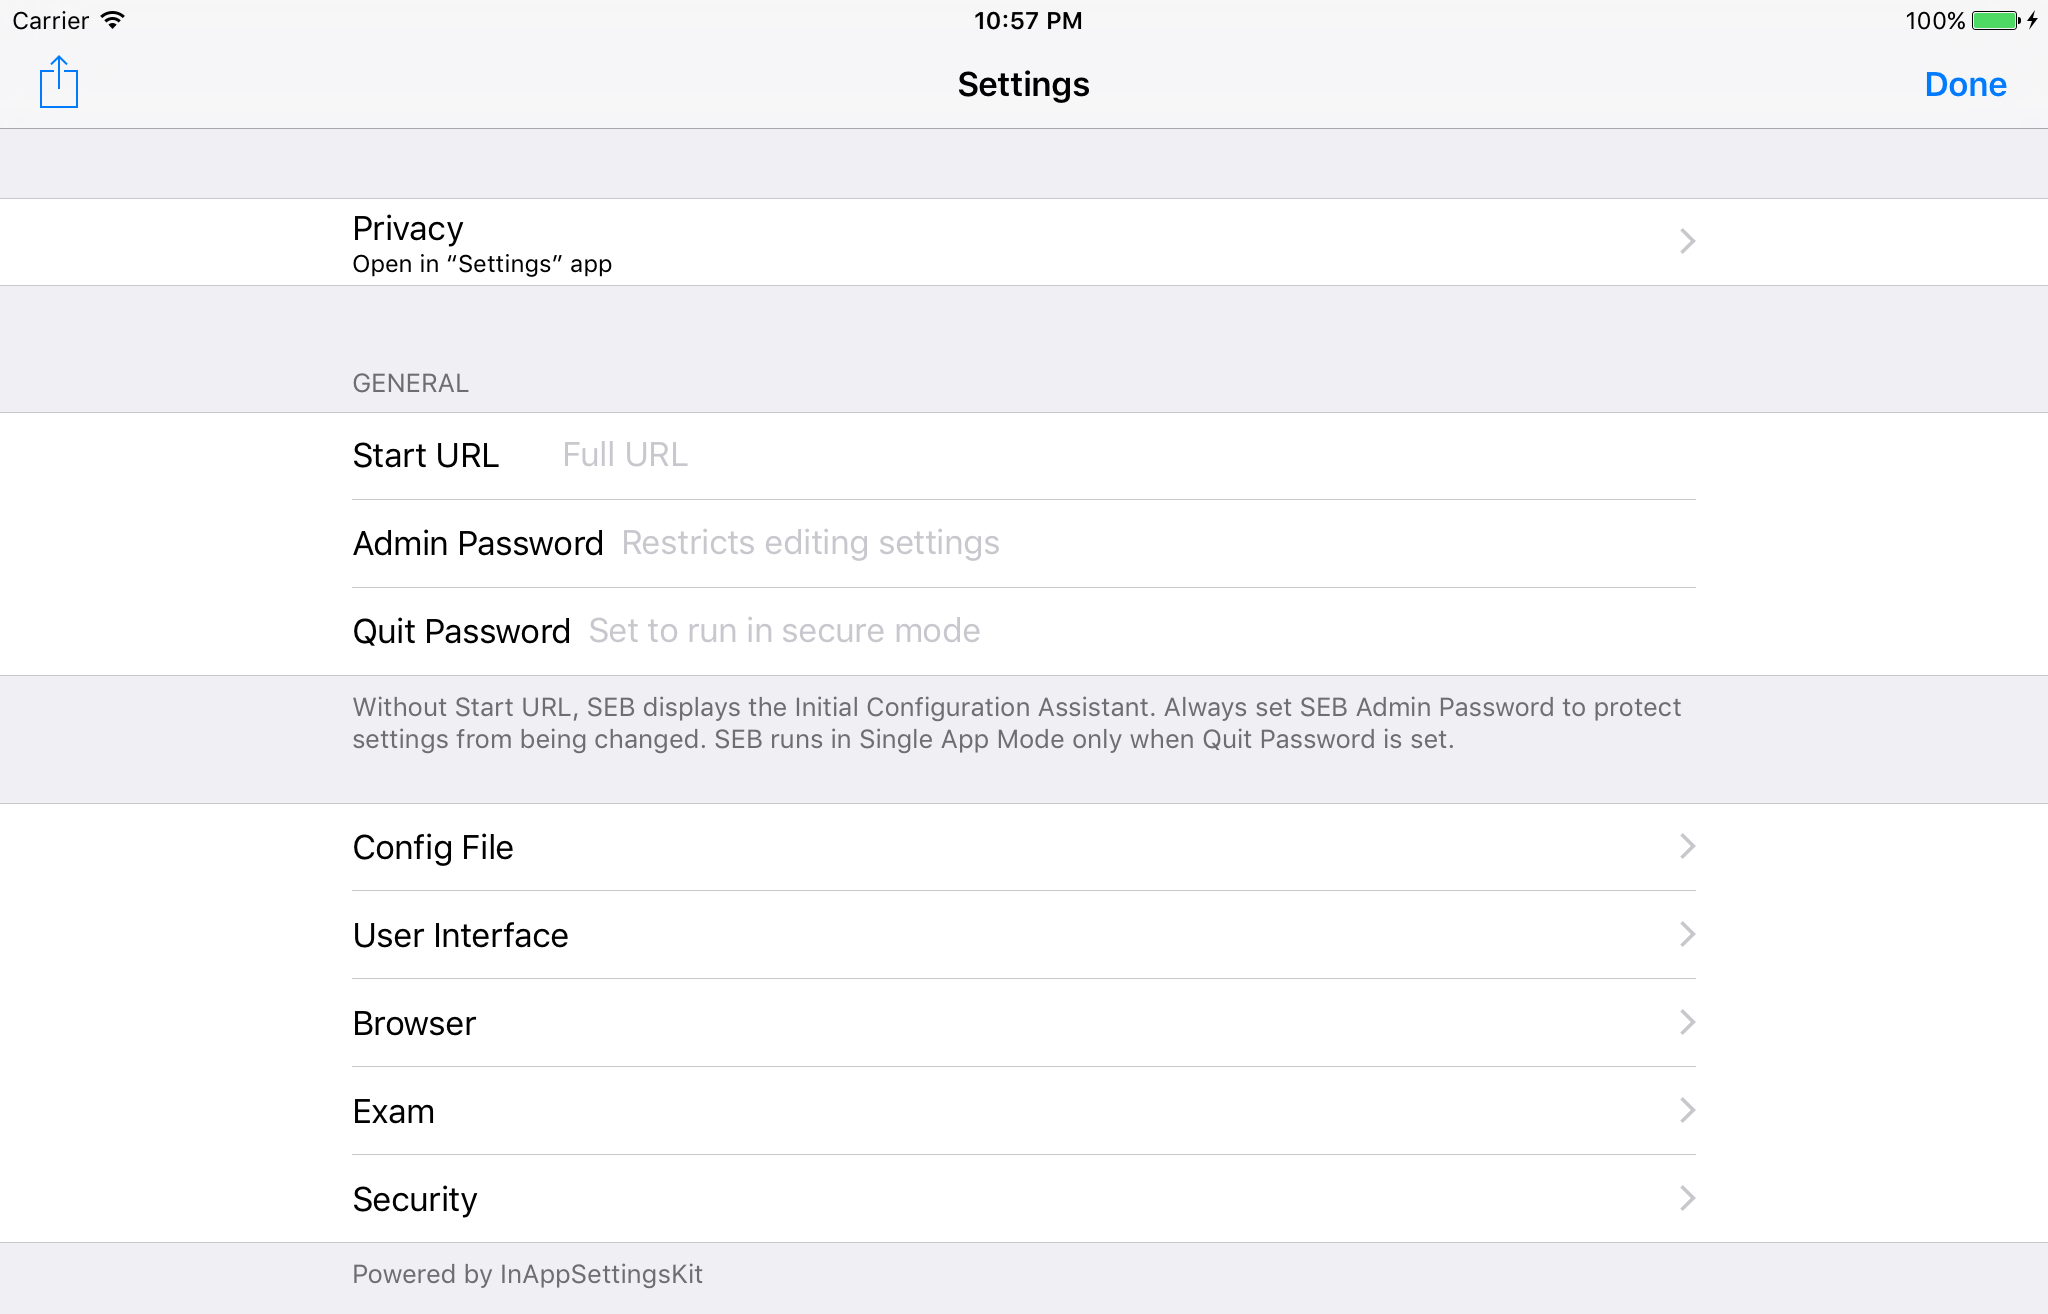Open User Interface settings
This screenshot has width=2048, height=1314.
point(1024,935)
